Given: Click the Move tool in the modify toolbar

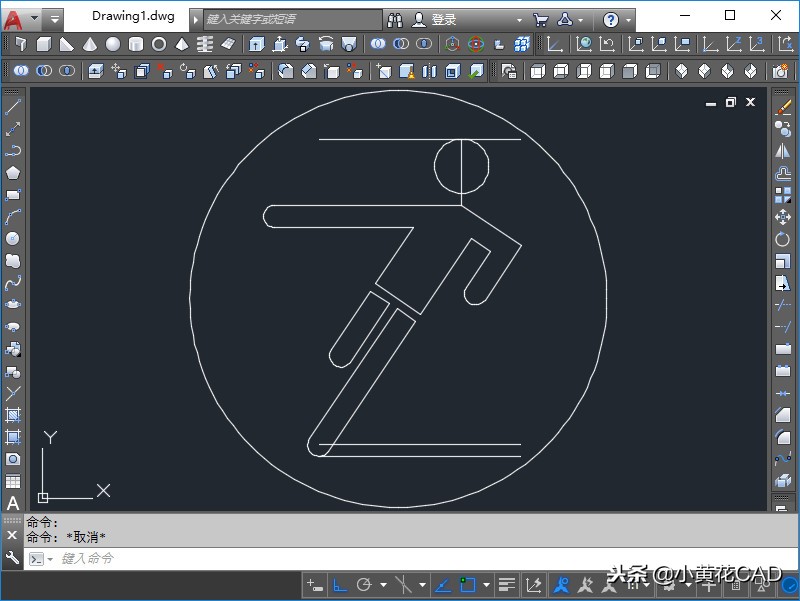Looking at the screenshot, I should coord(783,217).
